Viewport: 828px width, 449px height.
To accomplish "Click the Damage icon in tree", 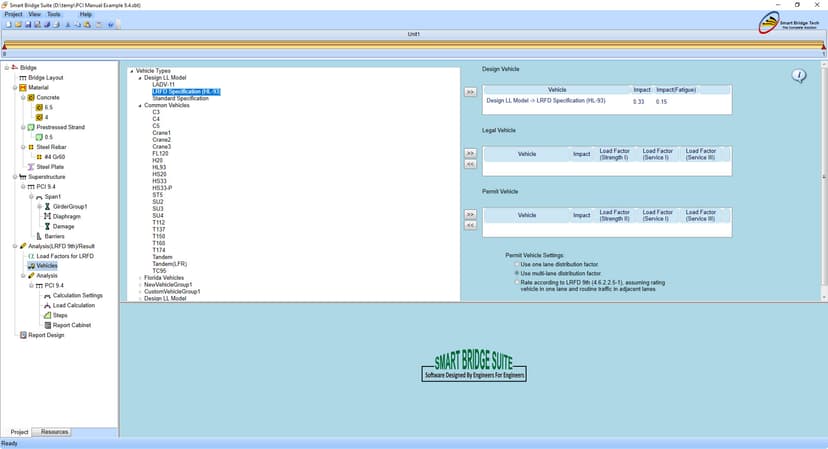I will tap(48, 227).
